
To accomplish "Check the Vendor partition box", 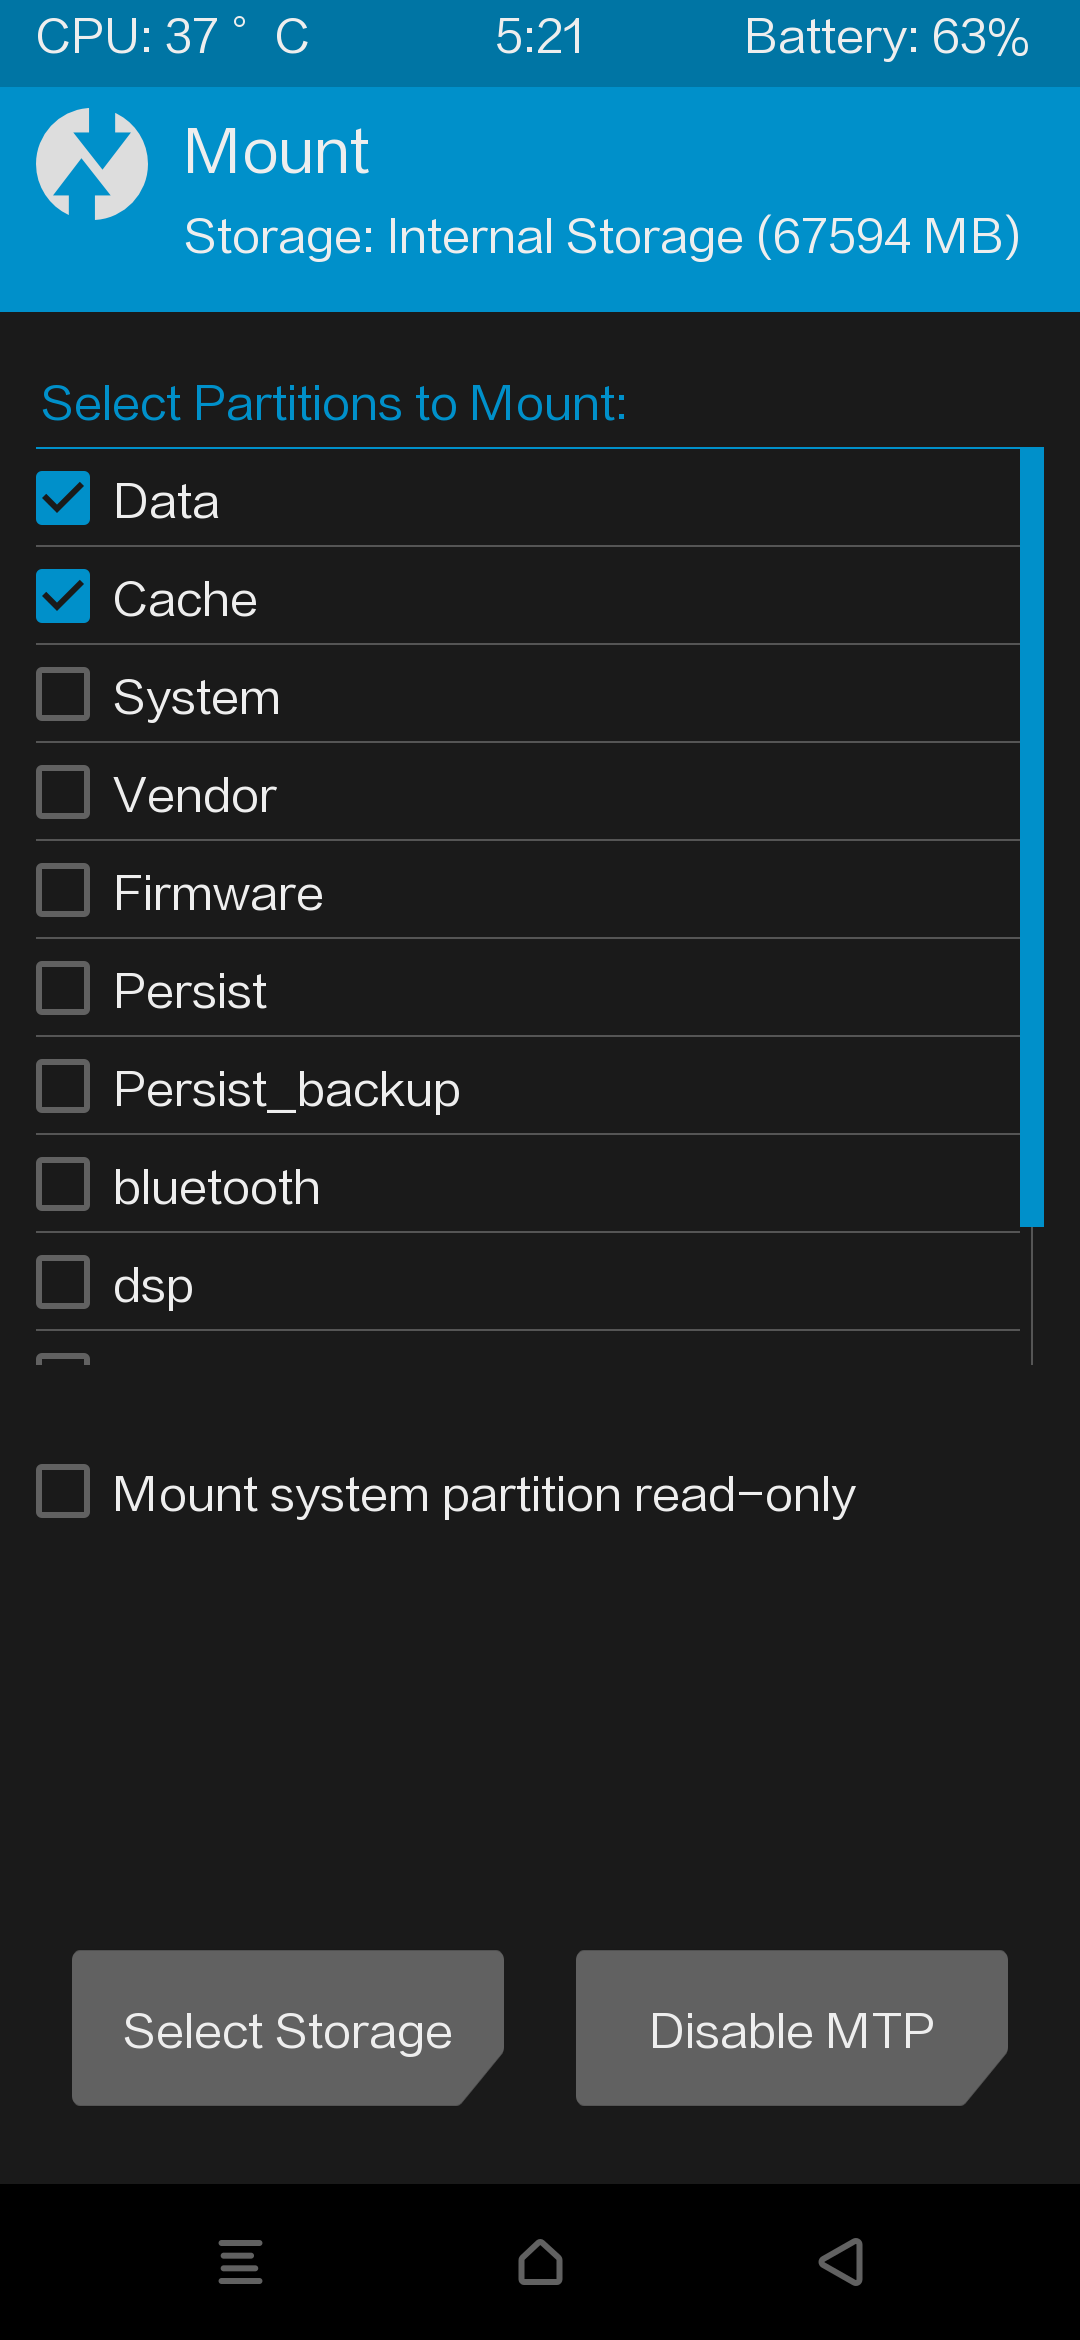I will tap(63, 793).
